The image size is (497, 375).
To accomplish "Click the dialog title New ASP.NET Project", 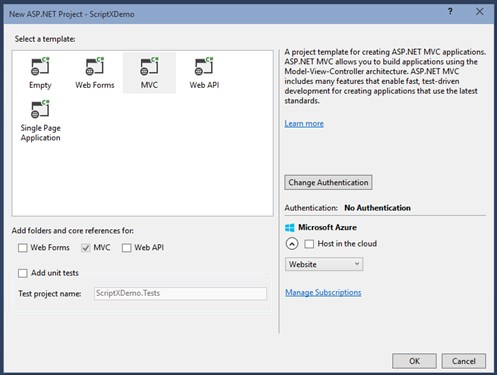I will tap(72, 14).
